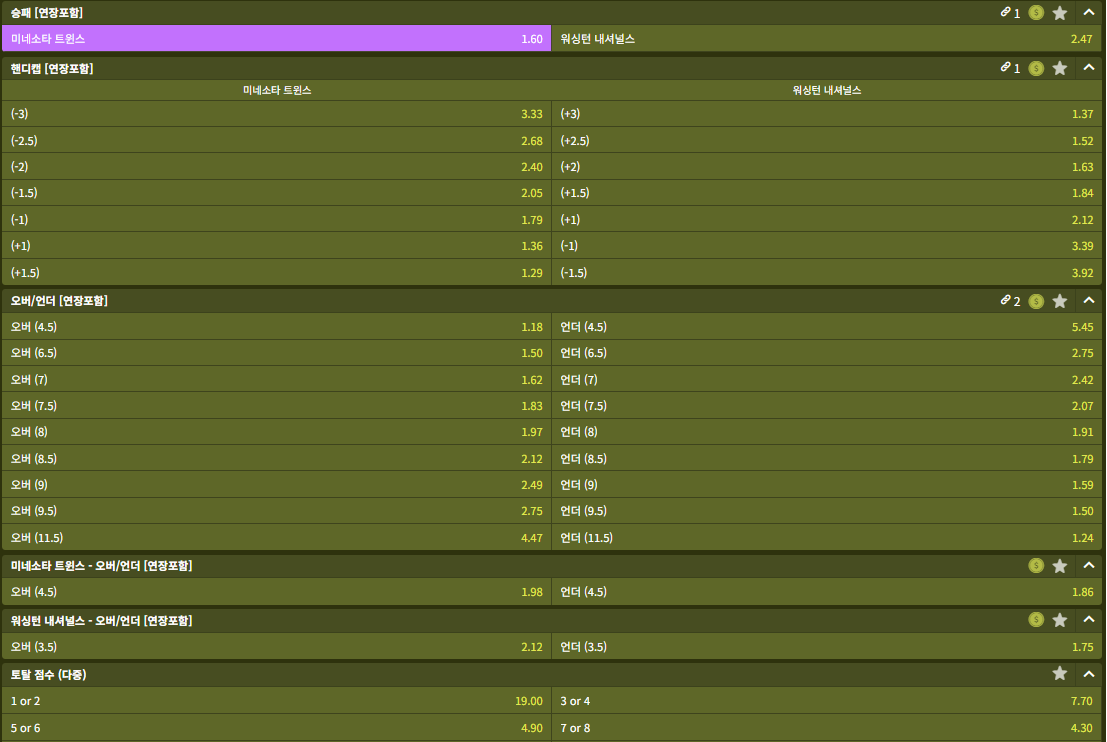1107x742 pixels.
Task: Select 언더 (4.5) at 5.45 in game totals
Action: [827, 327]
